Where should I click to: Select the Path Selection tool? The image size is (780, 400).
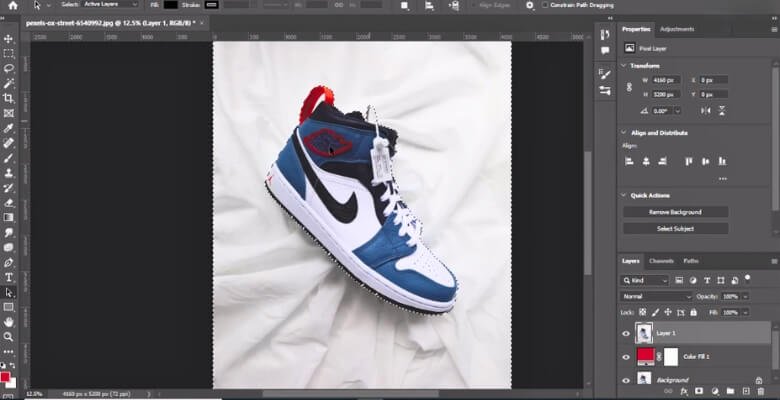pos(8,292)
